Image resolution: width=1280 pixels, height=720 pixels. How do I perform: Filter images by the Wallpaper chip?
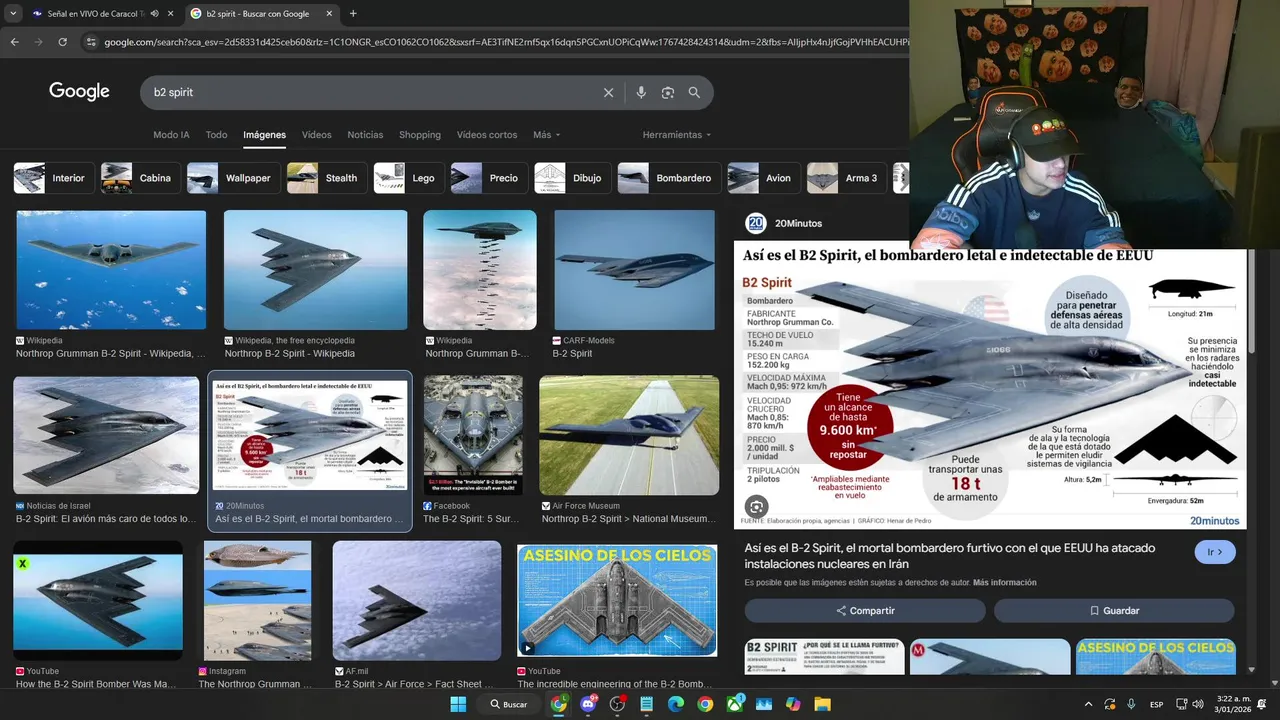[234, 178]
